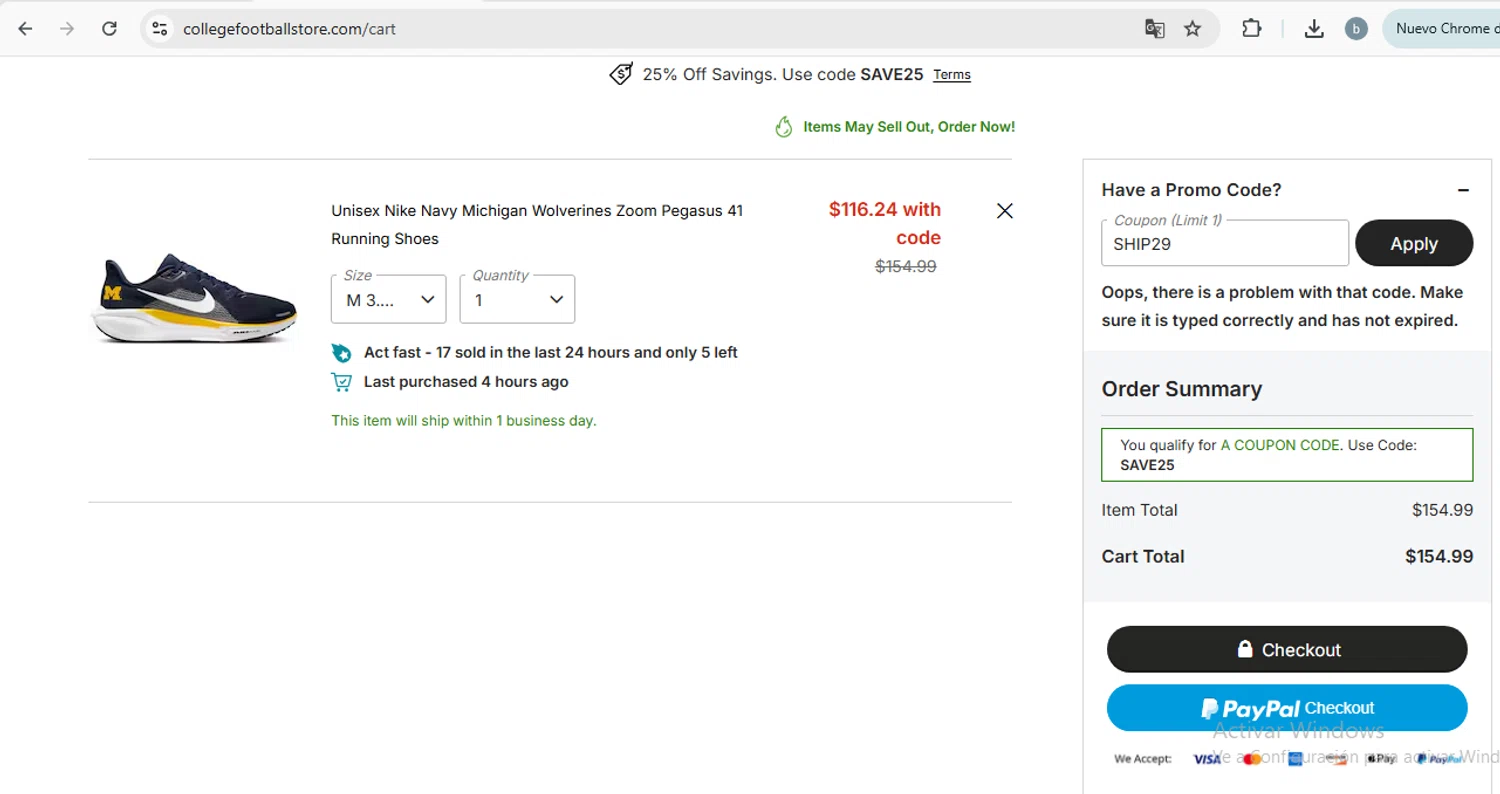The image size is (1500, 794).
Task: Click the struck-through $154.99 price
Action: [906, 266]
